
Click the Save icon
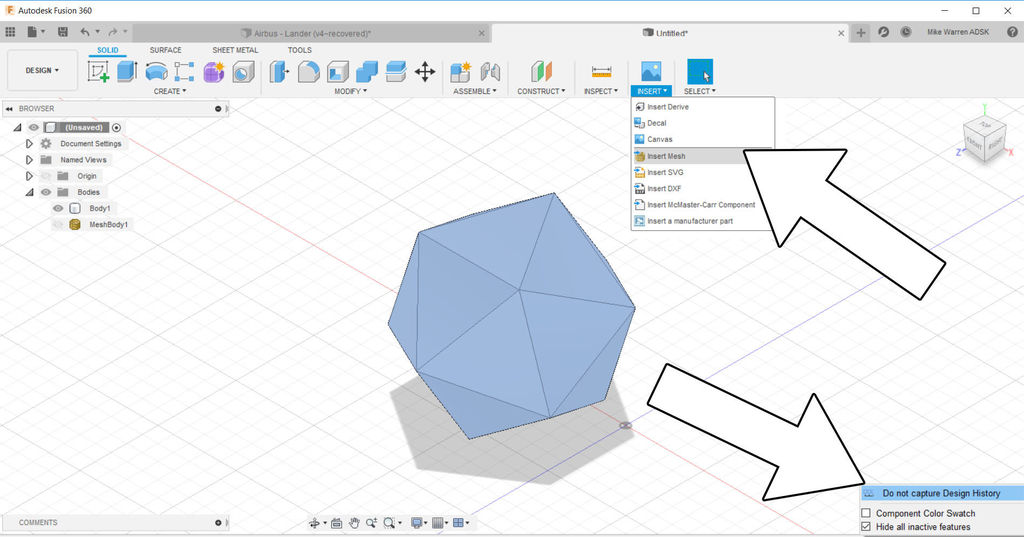[63, 31]
